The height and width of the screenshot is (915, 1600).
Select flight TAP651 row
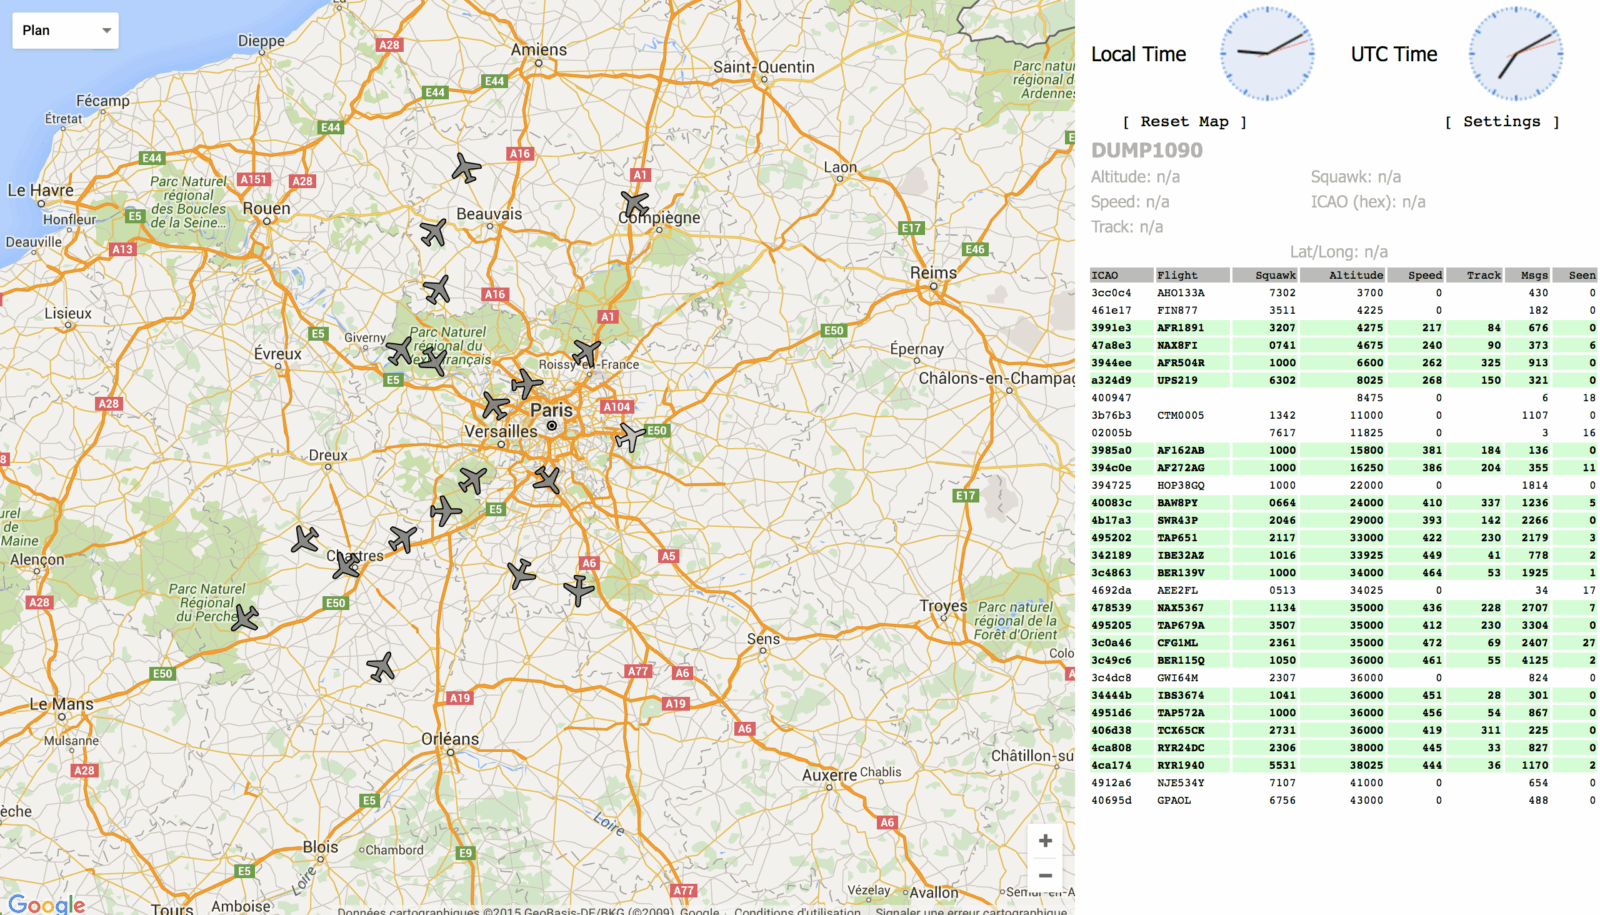pyautogui.click(x=1343, y=538)
